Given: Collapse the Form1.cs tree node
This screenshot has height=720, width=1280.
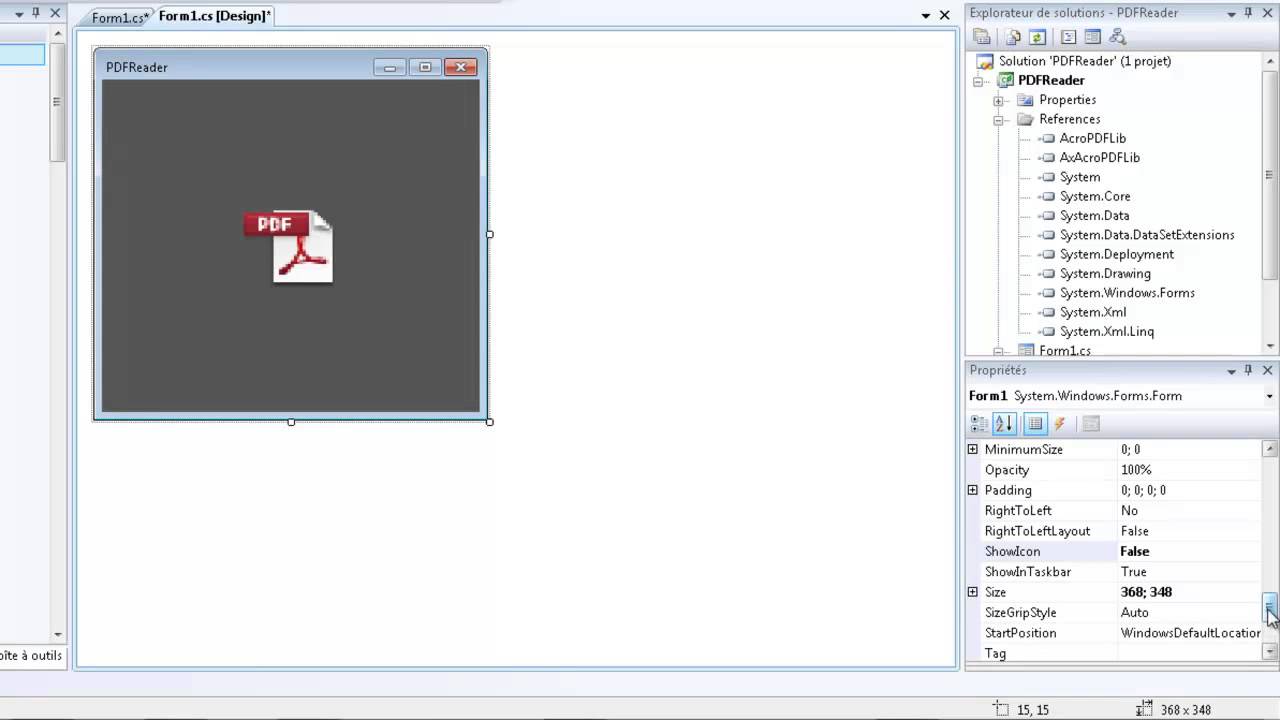Looking at the screenshot, I should [x=998, y=351].
